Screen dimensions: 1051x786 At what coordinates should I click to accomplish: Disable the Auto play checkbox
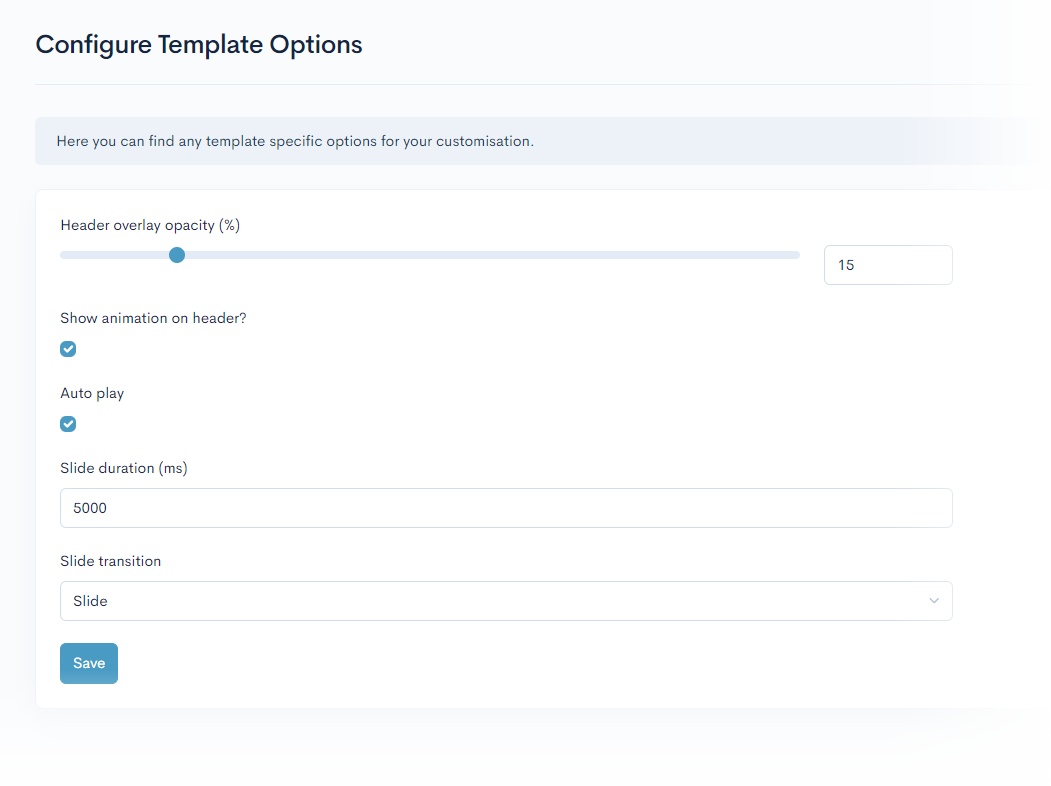click(68, 424)
